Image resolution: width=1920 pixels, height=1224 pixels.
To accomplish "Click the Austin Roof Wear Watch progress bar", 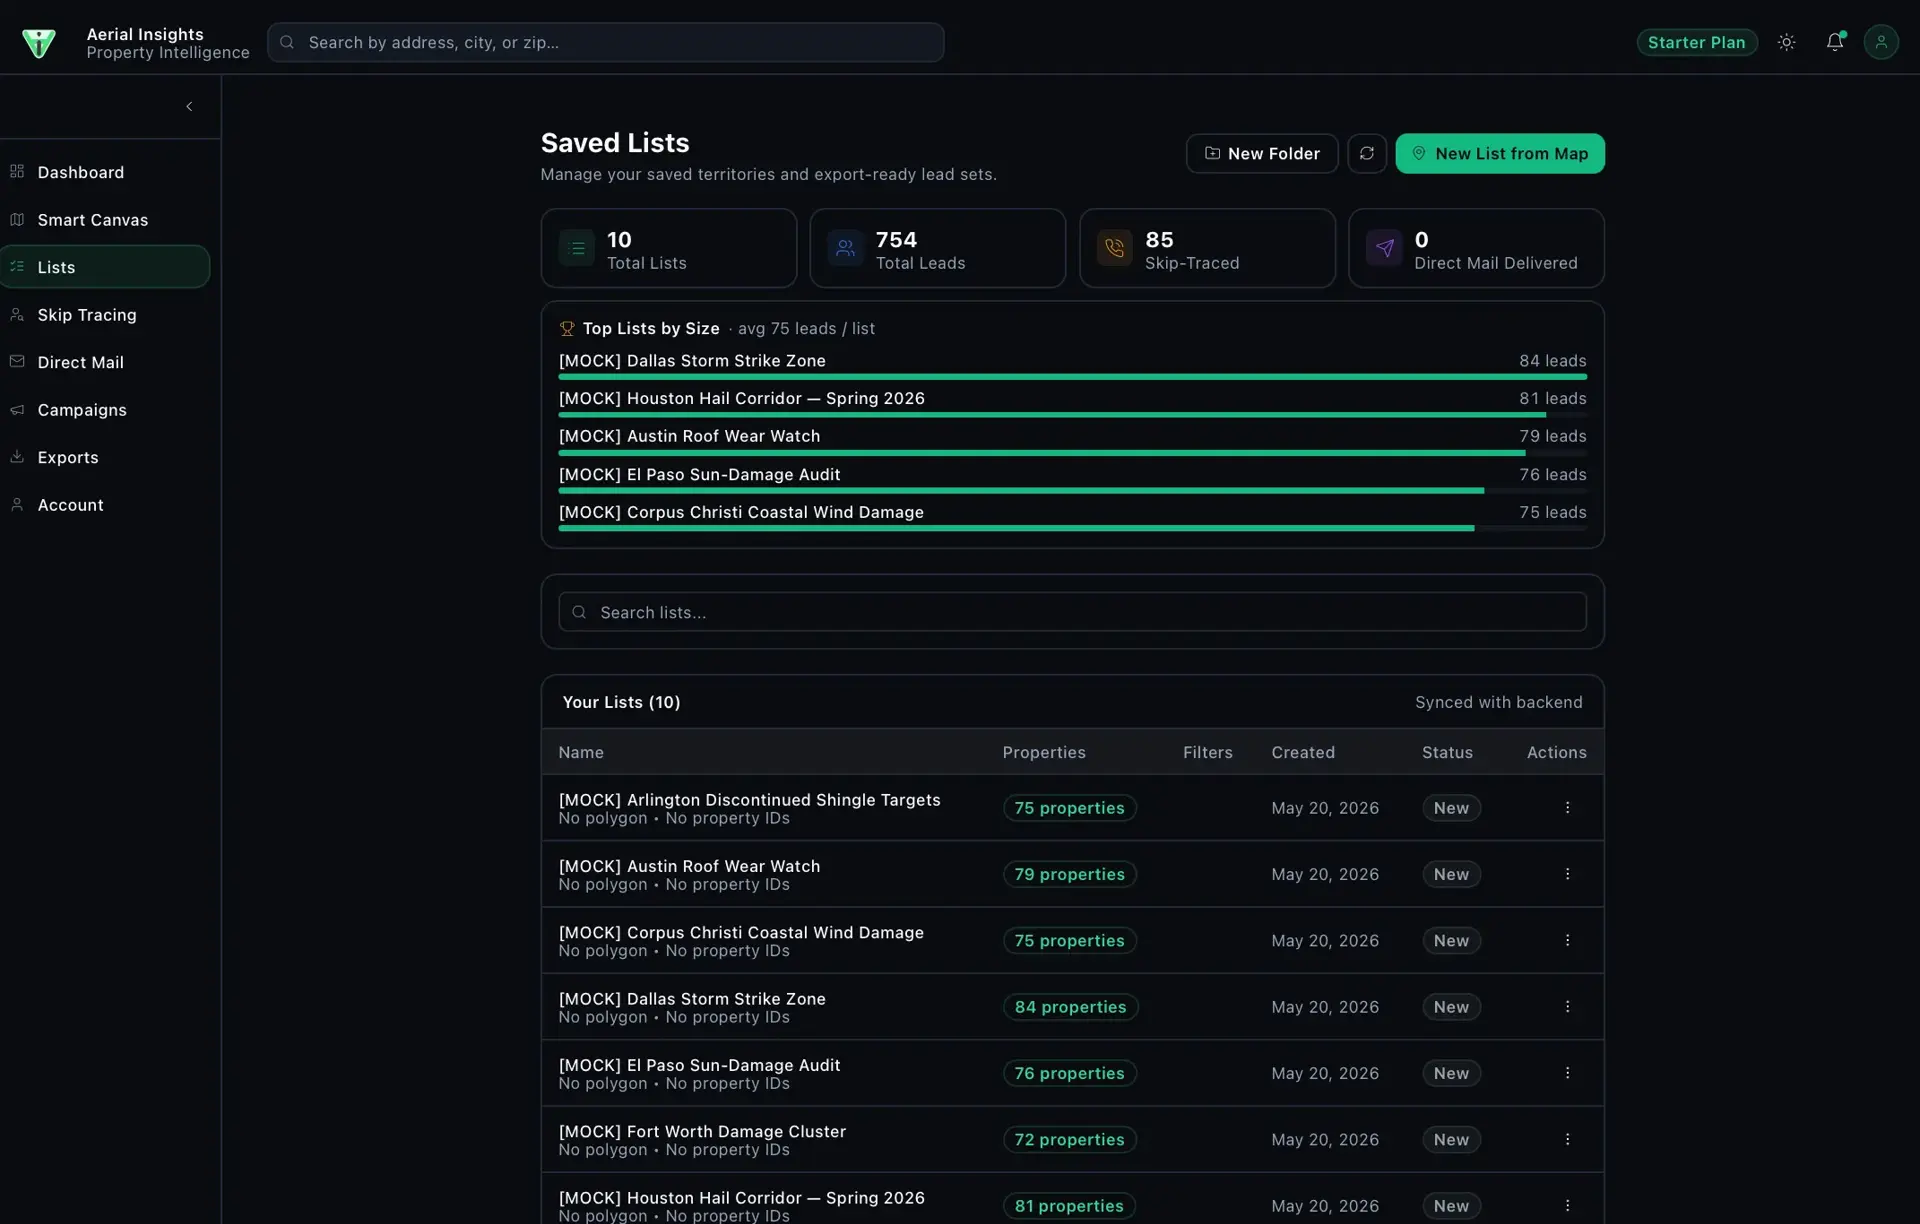I will [1072, 453].
